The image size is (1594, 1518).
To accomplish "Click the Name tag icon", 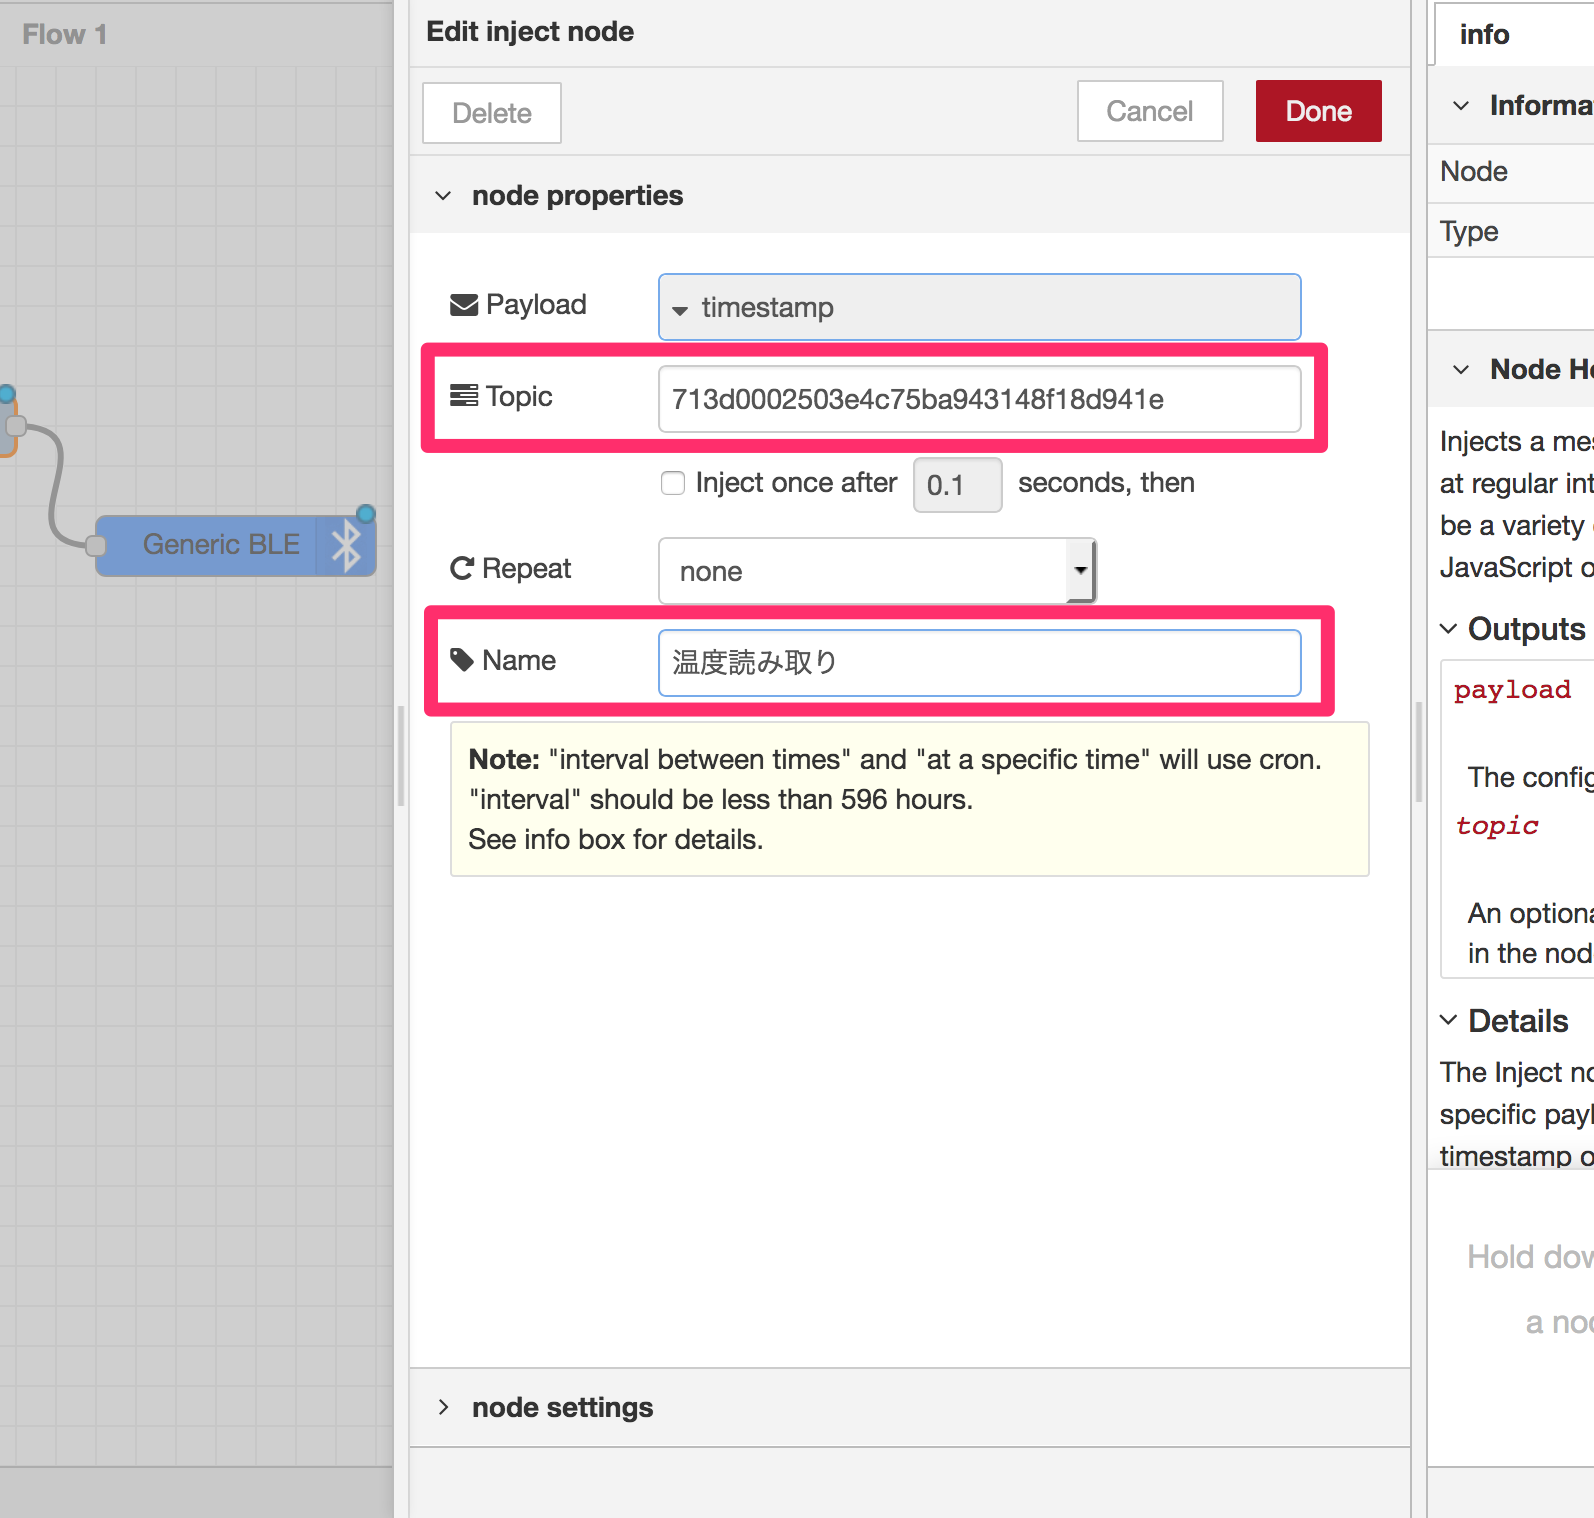I will point(462,660).
